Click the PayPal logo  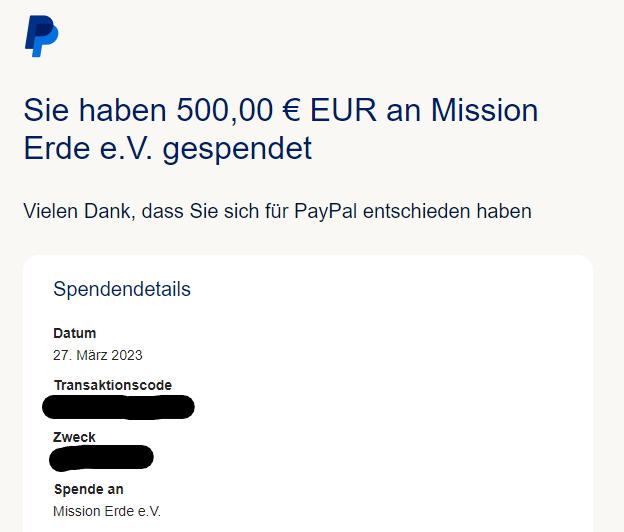pyautogui.click(x=41, y=36)
